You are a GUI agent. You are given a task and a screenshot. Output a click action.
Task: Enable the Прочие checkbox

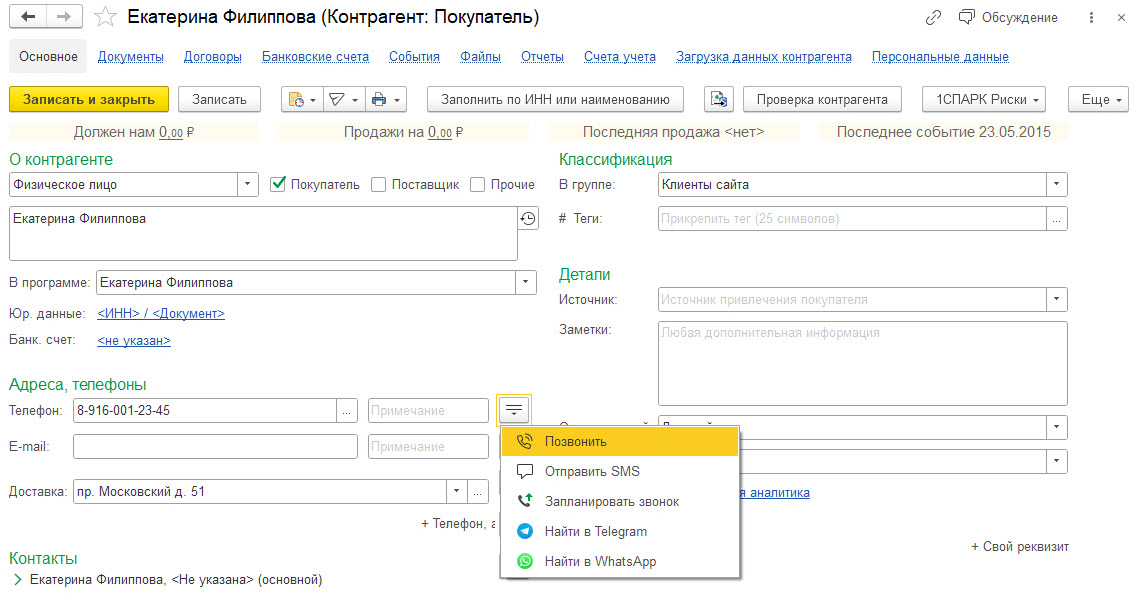point(477,185)
